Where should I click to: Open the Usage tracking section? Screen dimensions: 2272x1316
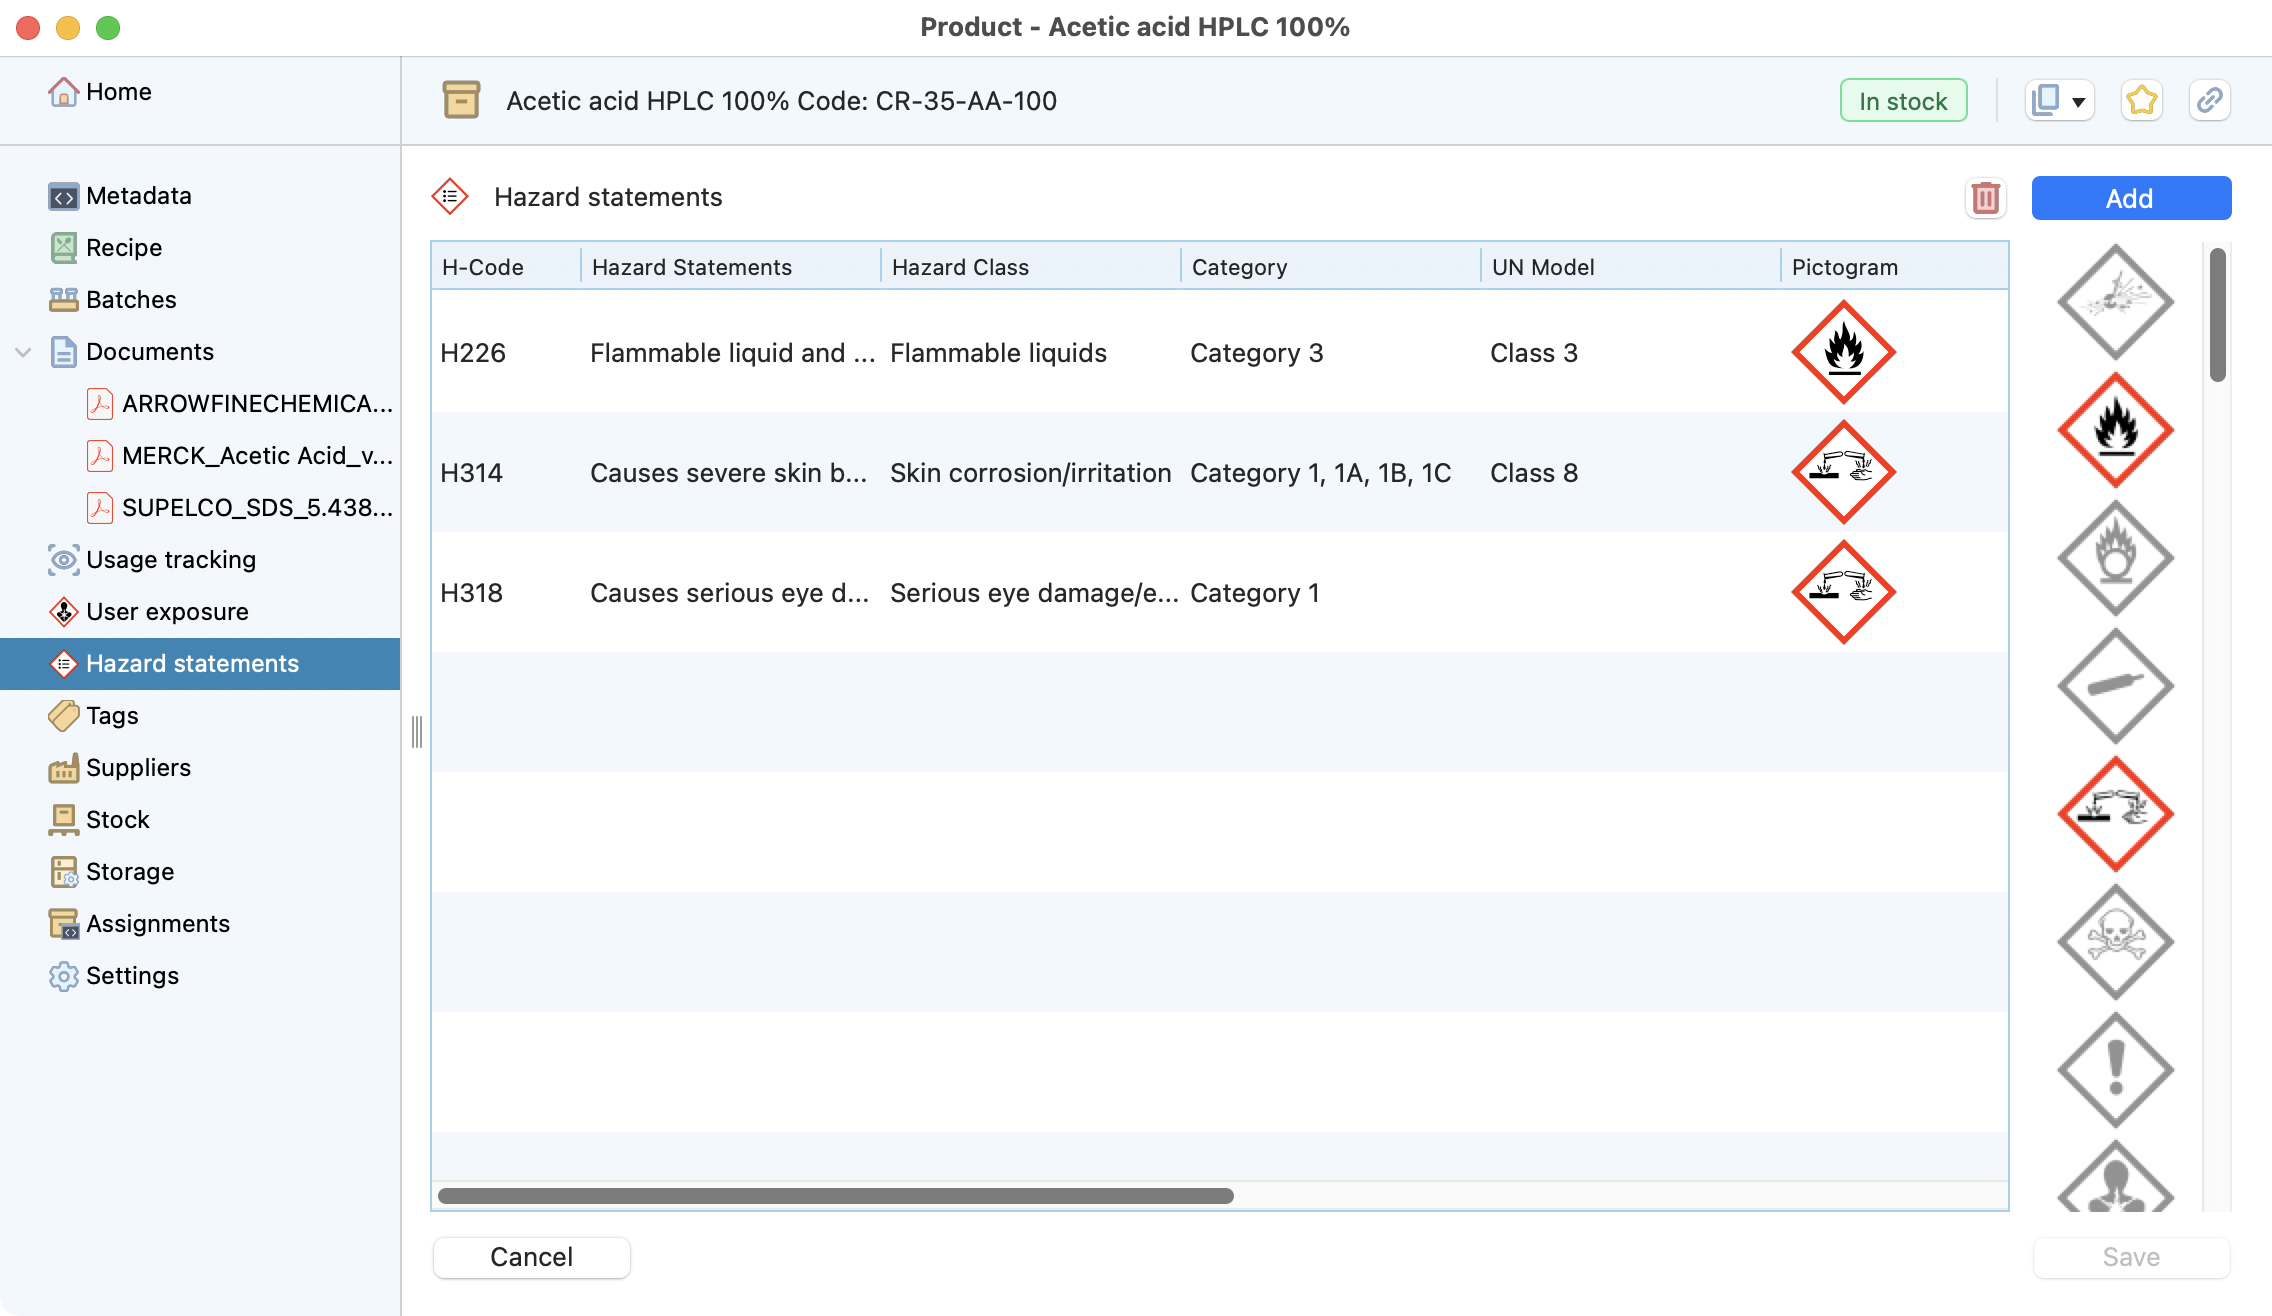pos(170,560)
